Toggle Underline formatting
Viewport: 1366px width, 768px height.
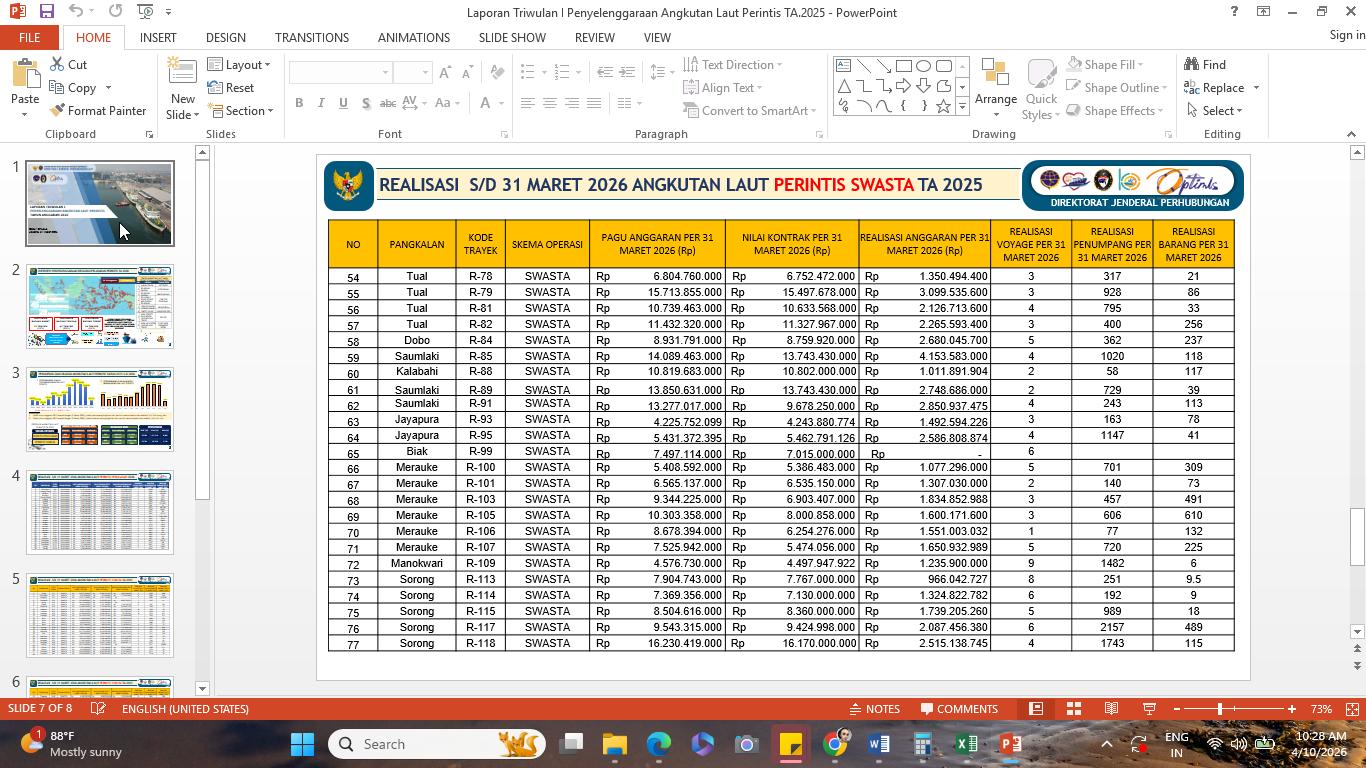click(343, 103)
